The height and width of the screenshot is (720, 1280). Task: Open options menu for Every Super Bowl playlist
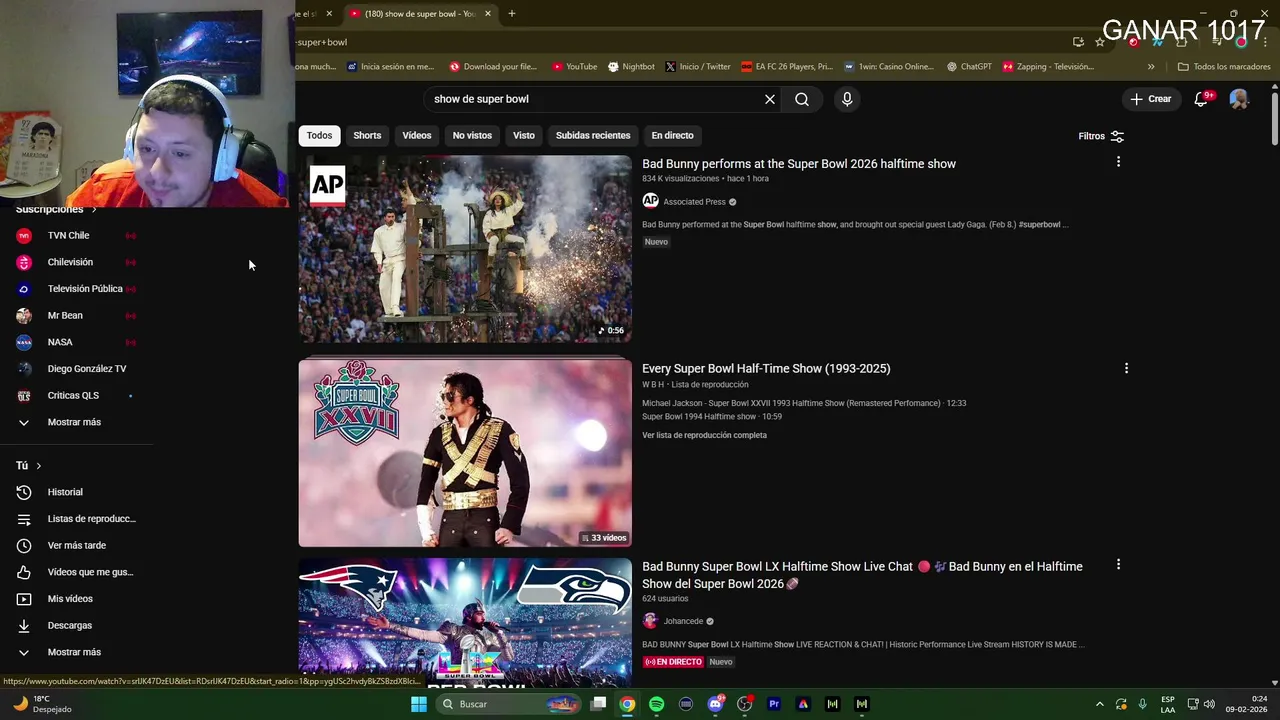[x=1126, y=368]
